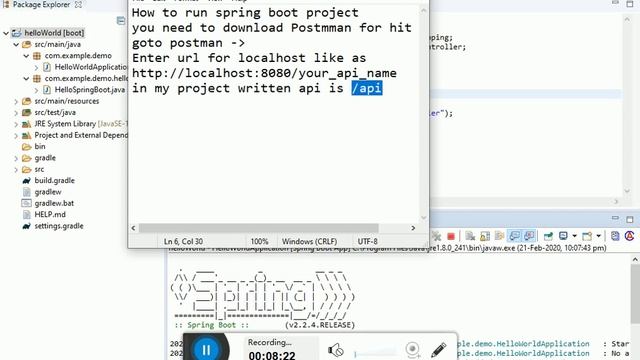Click Windows (CRLF) in Notepad status bar
Viewport: 640px width, 360px height.
[x=309, y=242]
